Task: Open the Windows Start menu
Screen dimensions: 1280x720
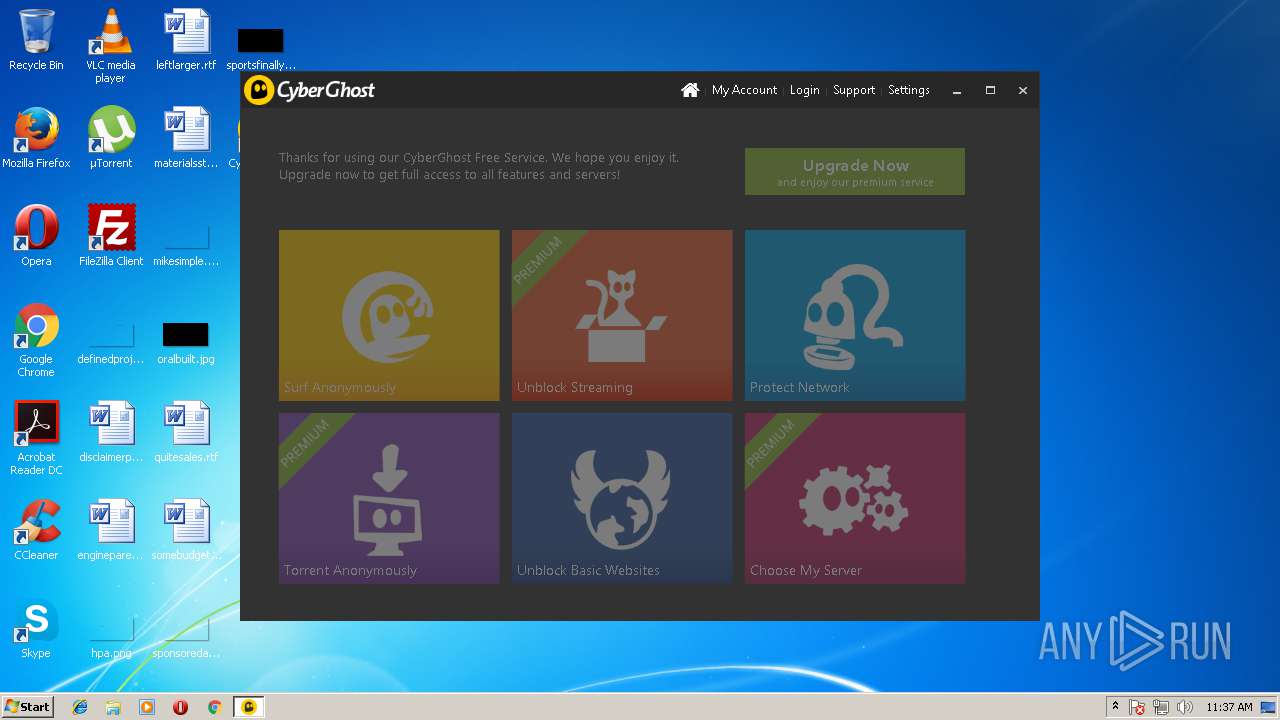Action: tap(28, 707)
